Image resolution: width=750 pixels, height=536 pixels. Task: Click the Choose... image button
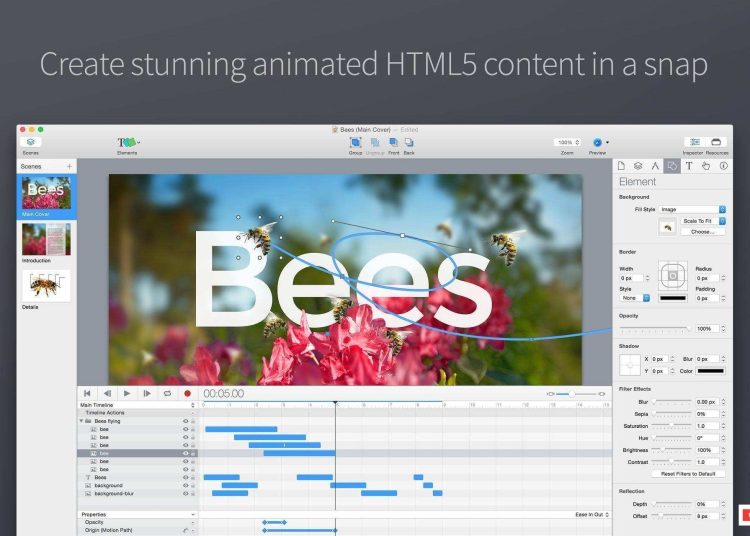click(702, 231)
